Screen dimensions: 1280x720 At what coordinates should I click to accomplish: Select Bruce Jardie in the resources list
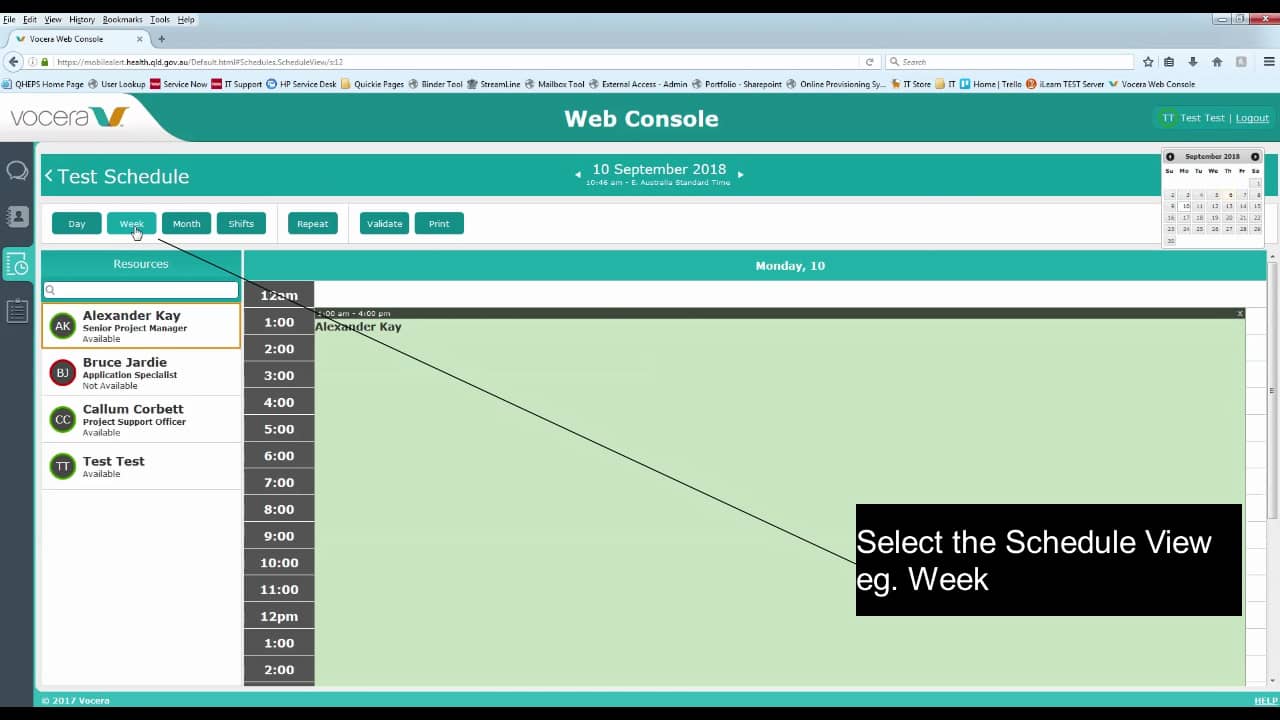(141, 373)
